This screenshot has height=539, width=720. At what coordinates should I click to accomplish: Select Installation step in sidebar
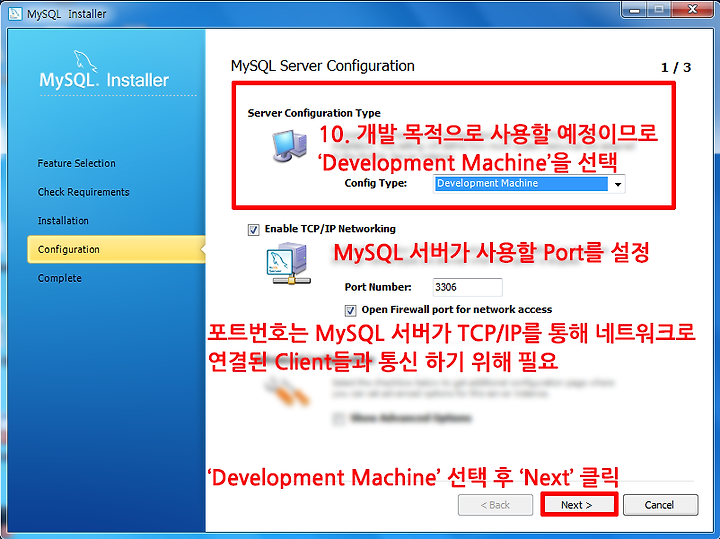[x=63, y=221]
